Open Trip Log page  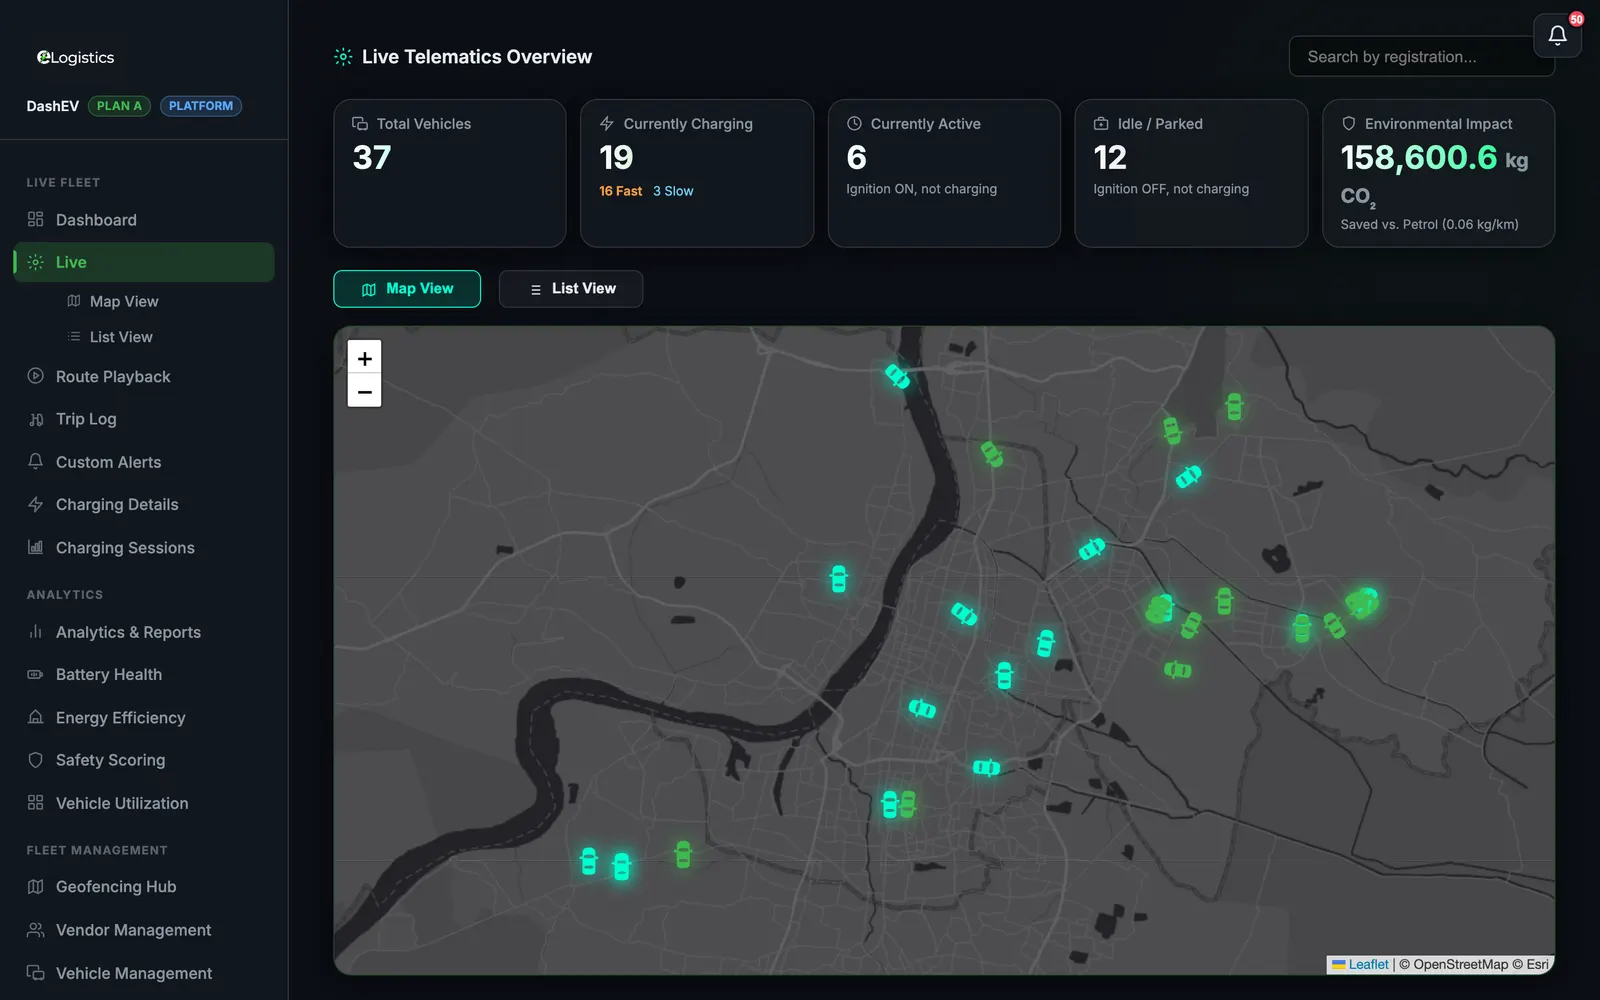coord(144,419)
